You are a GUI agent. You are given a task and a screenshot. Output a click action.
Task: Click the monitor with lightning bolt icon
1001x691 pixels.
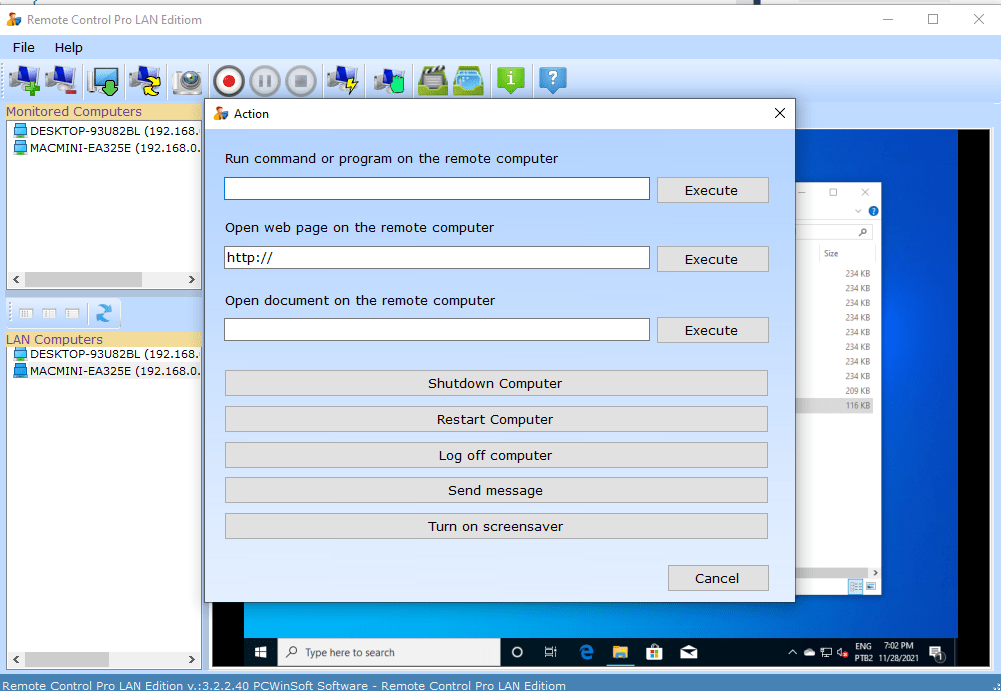pos(343,80)
